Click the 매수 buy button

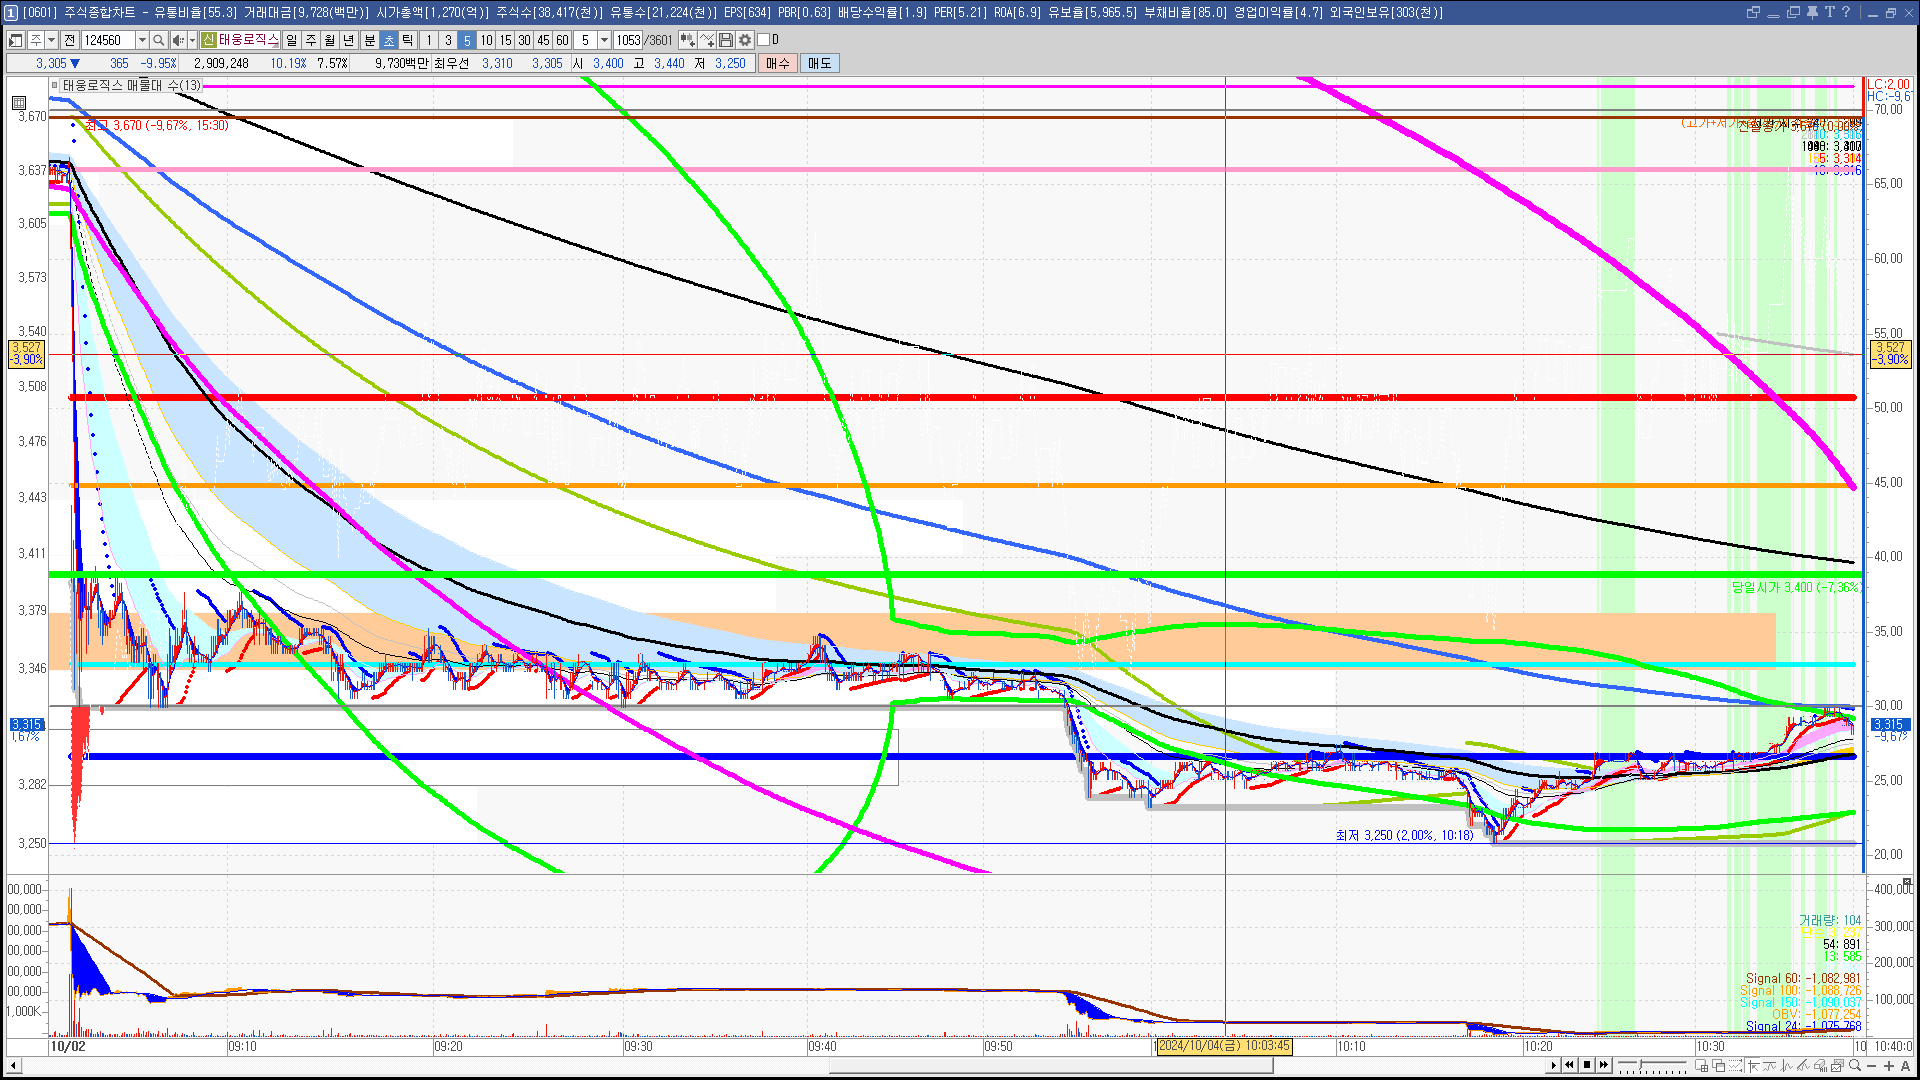[778, 63]
